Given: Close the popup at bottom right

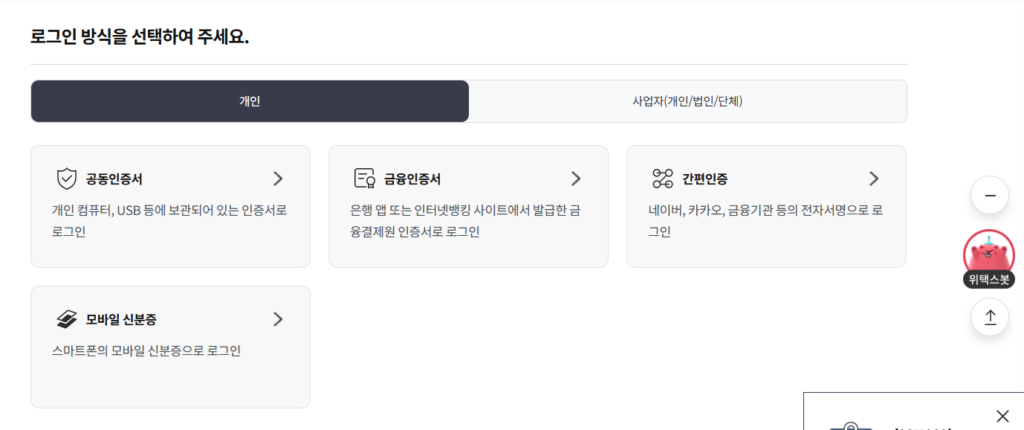Looking at the screenshot, I should 1003,415.
